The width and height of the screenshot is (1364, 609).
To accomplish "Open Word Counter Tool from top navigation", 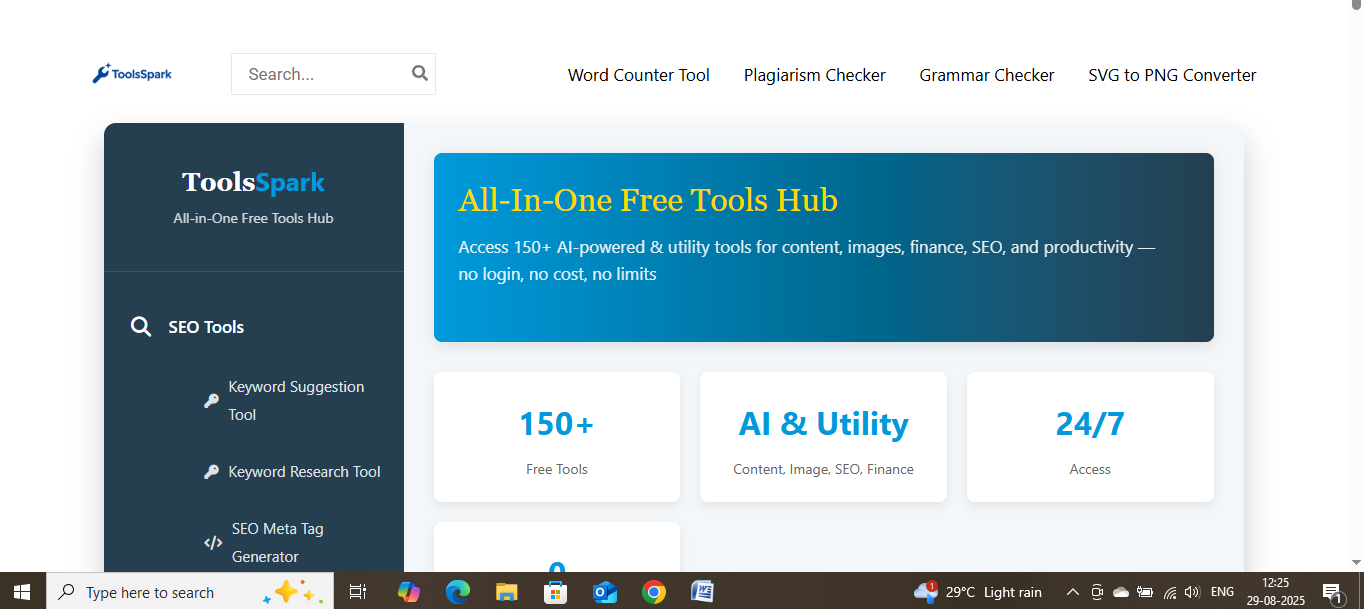I will click(638, 75).
